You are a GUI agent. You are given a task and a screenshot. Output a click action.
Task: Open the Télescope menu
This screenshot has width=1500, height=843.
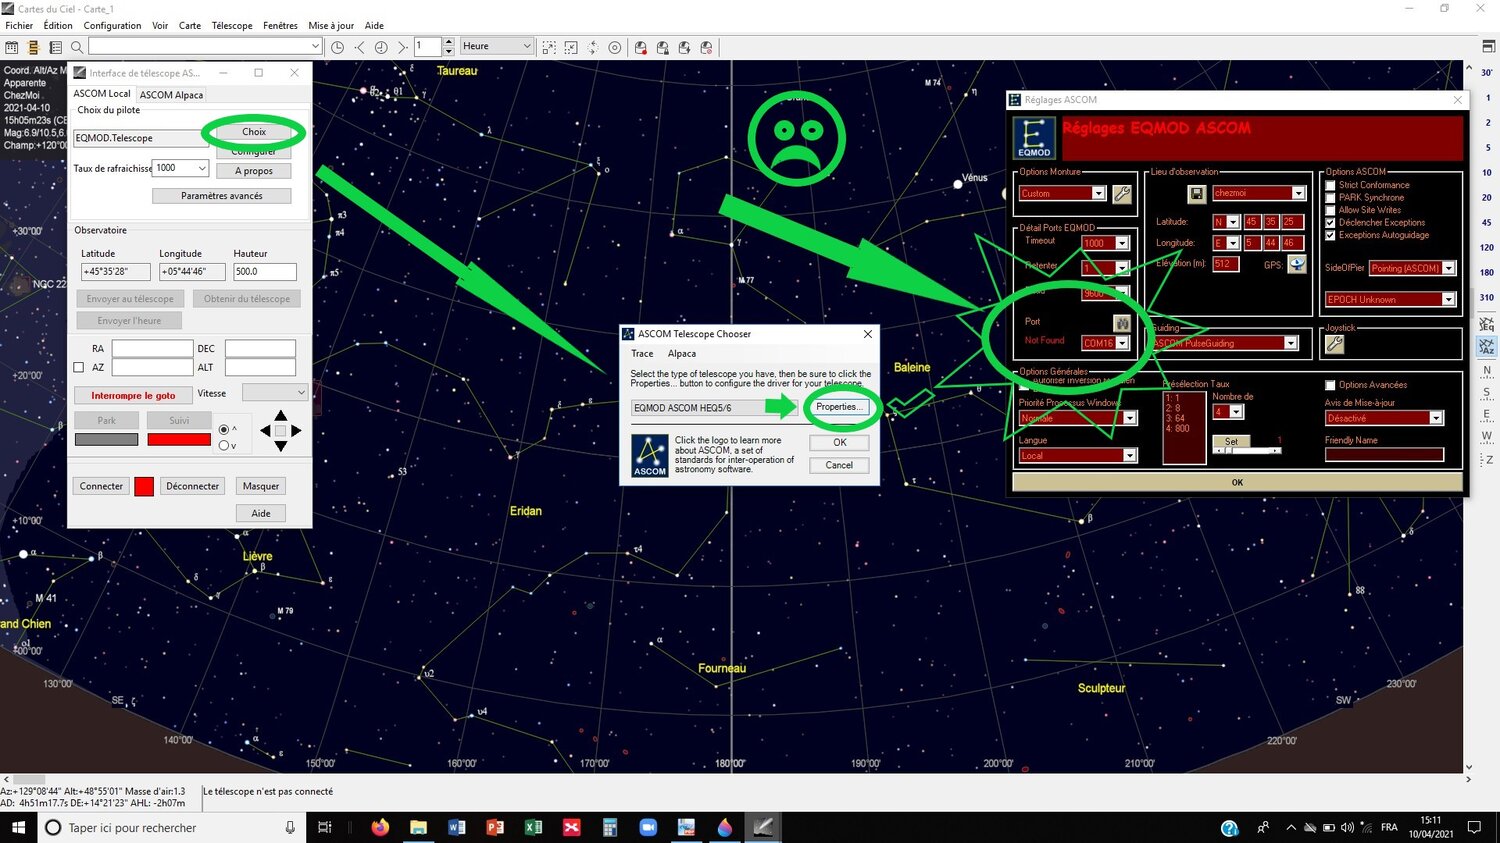(232, 26)
